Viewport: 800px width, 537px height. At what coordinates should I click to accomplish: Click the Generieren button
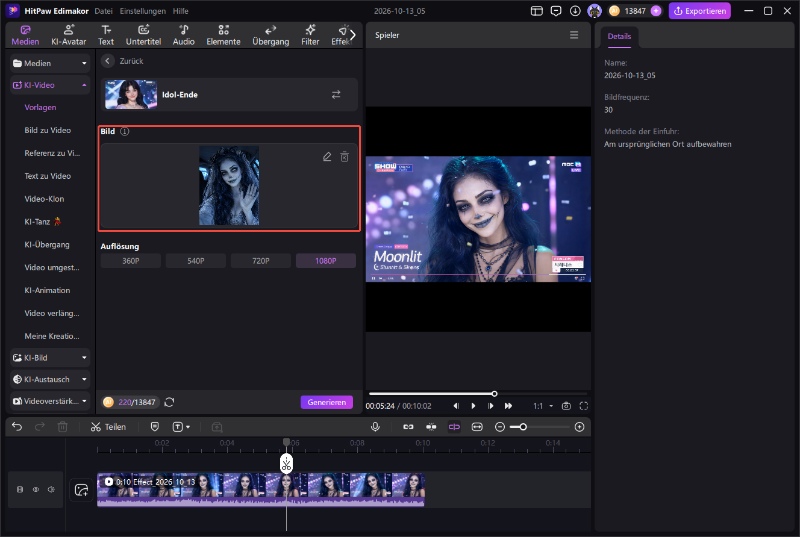327,402
